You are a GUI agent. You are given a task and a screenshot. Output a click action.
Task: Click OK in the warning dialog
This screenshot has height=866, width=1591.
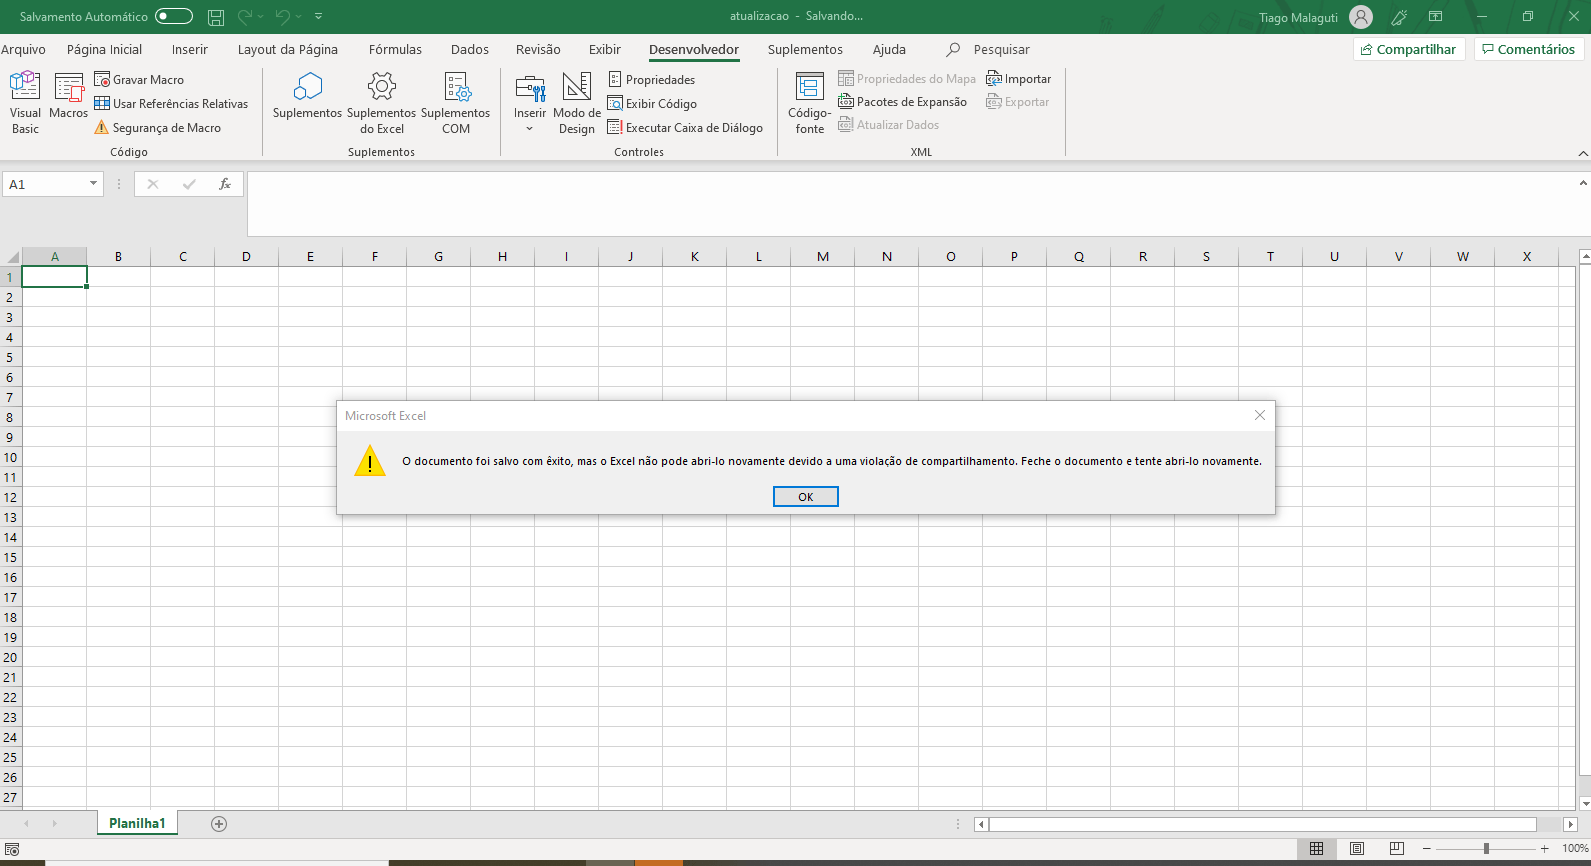coord(805,496)
